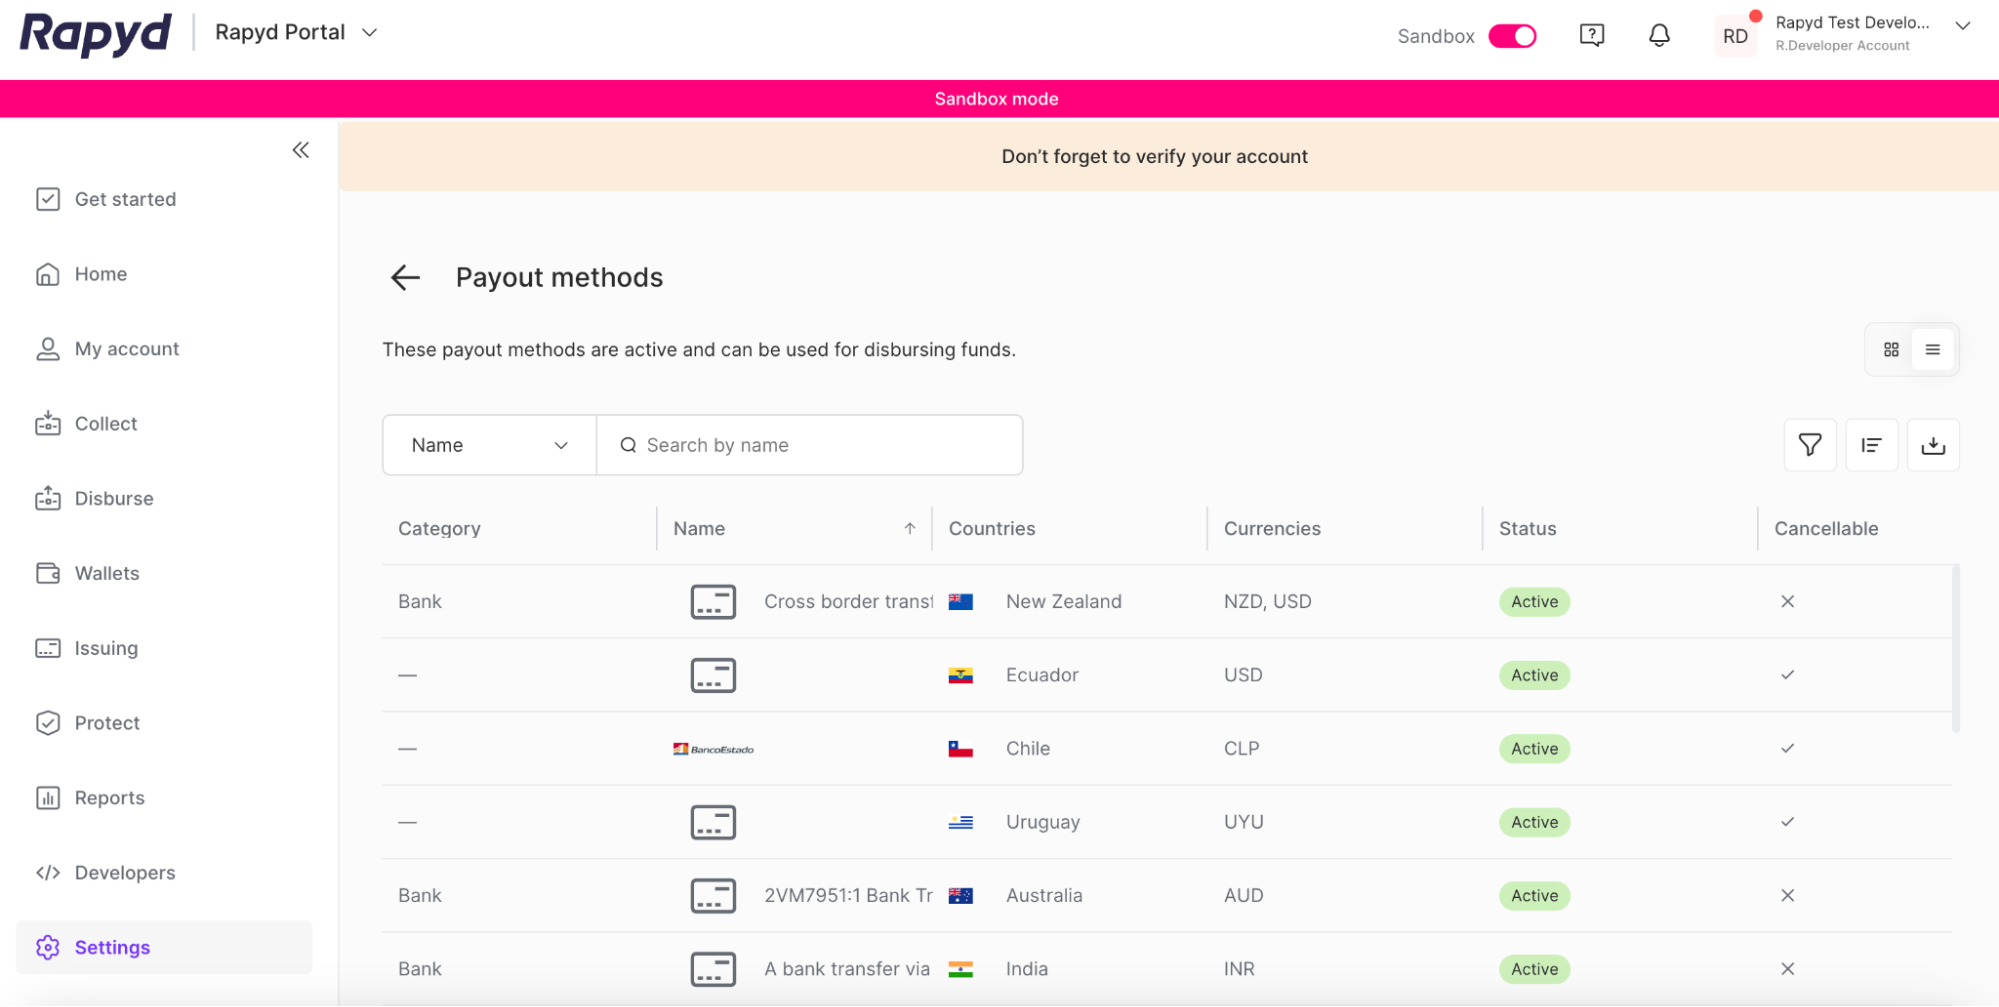Open the help question mark icon

(1591, 34)
